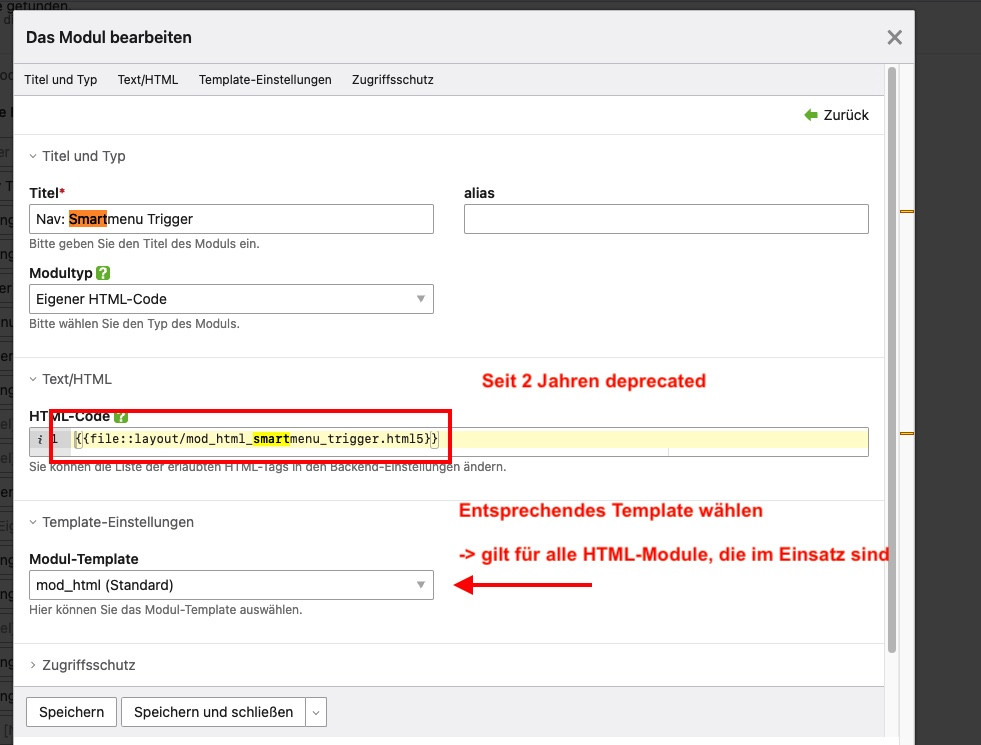Viewport: 981px width, 745px height.
Task: Click into the alias input field
Action: [666, 219]
